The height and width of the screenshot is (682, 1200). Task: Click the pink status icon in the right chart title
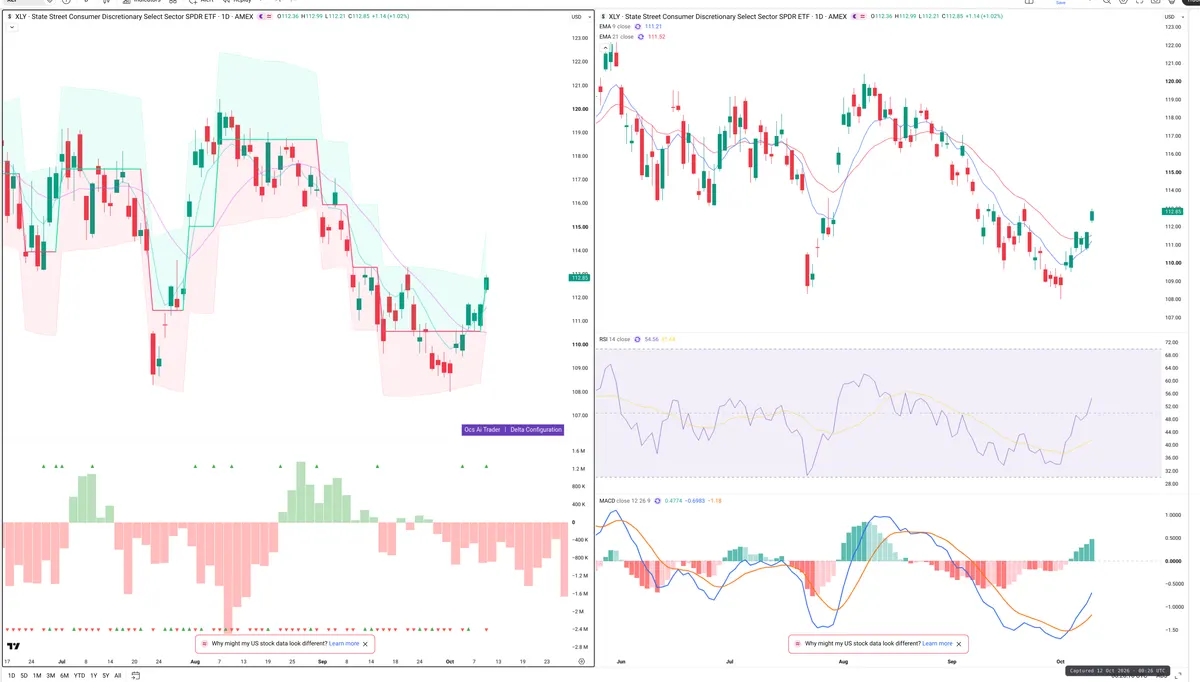coord(861,16)
